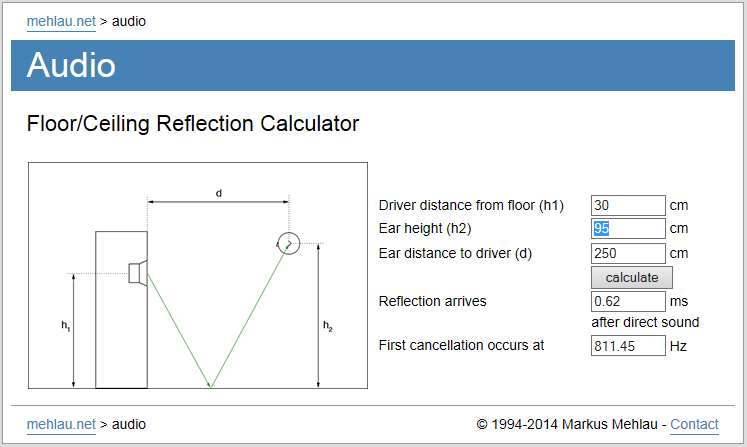The width and height of the screenshot is (747, 447).
Task: Open the top mehlau.net breadcrumb link
Action: tap(61, 21)
